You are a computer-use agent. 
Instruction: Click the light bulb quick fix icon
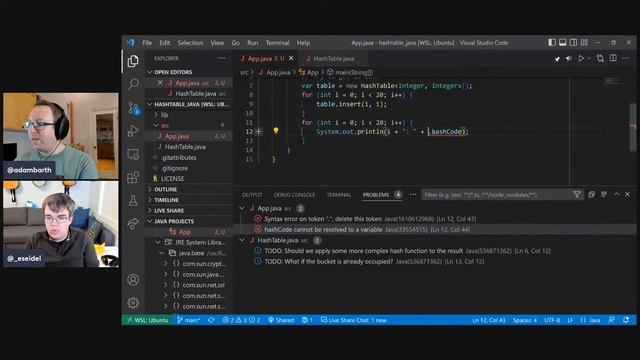[x=276, y=131]
